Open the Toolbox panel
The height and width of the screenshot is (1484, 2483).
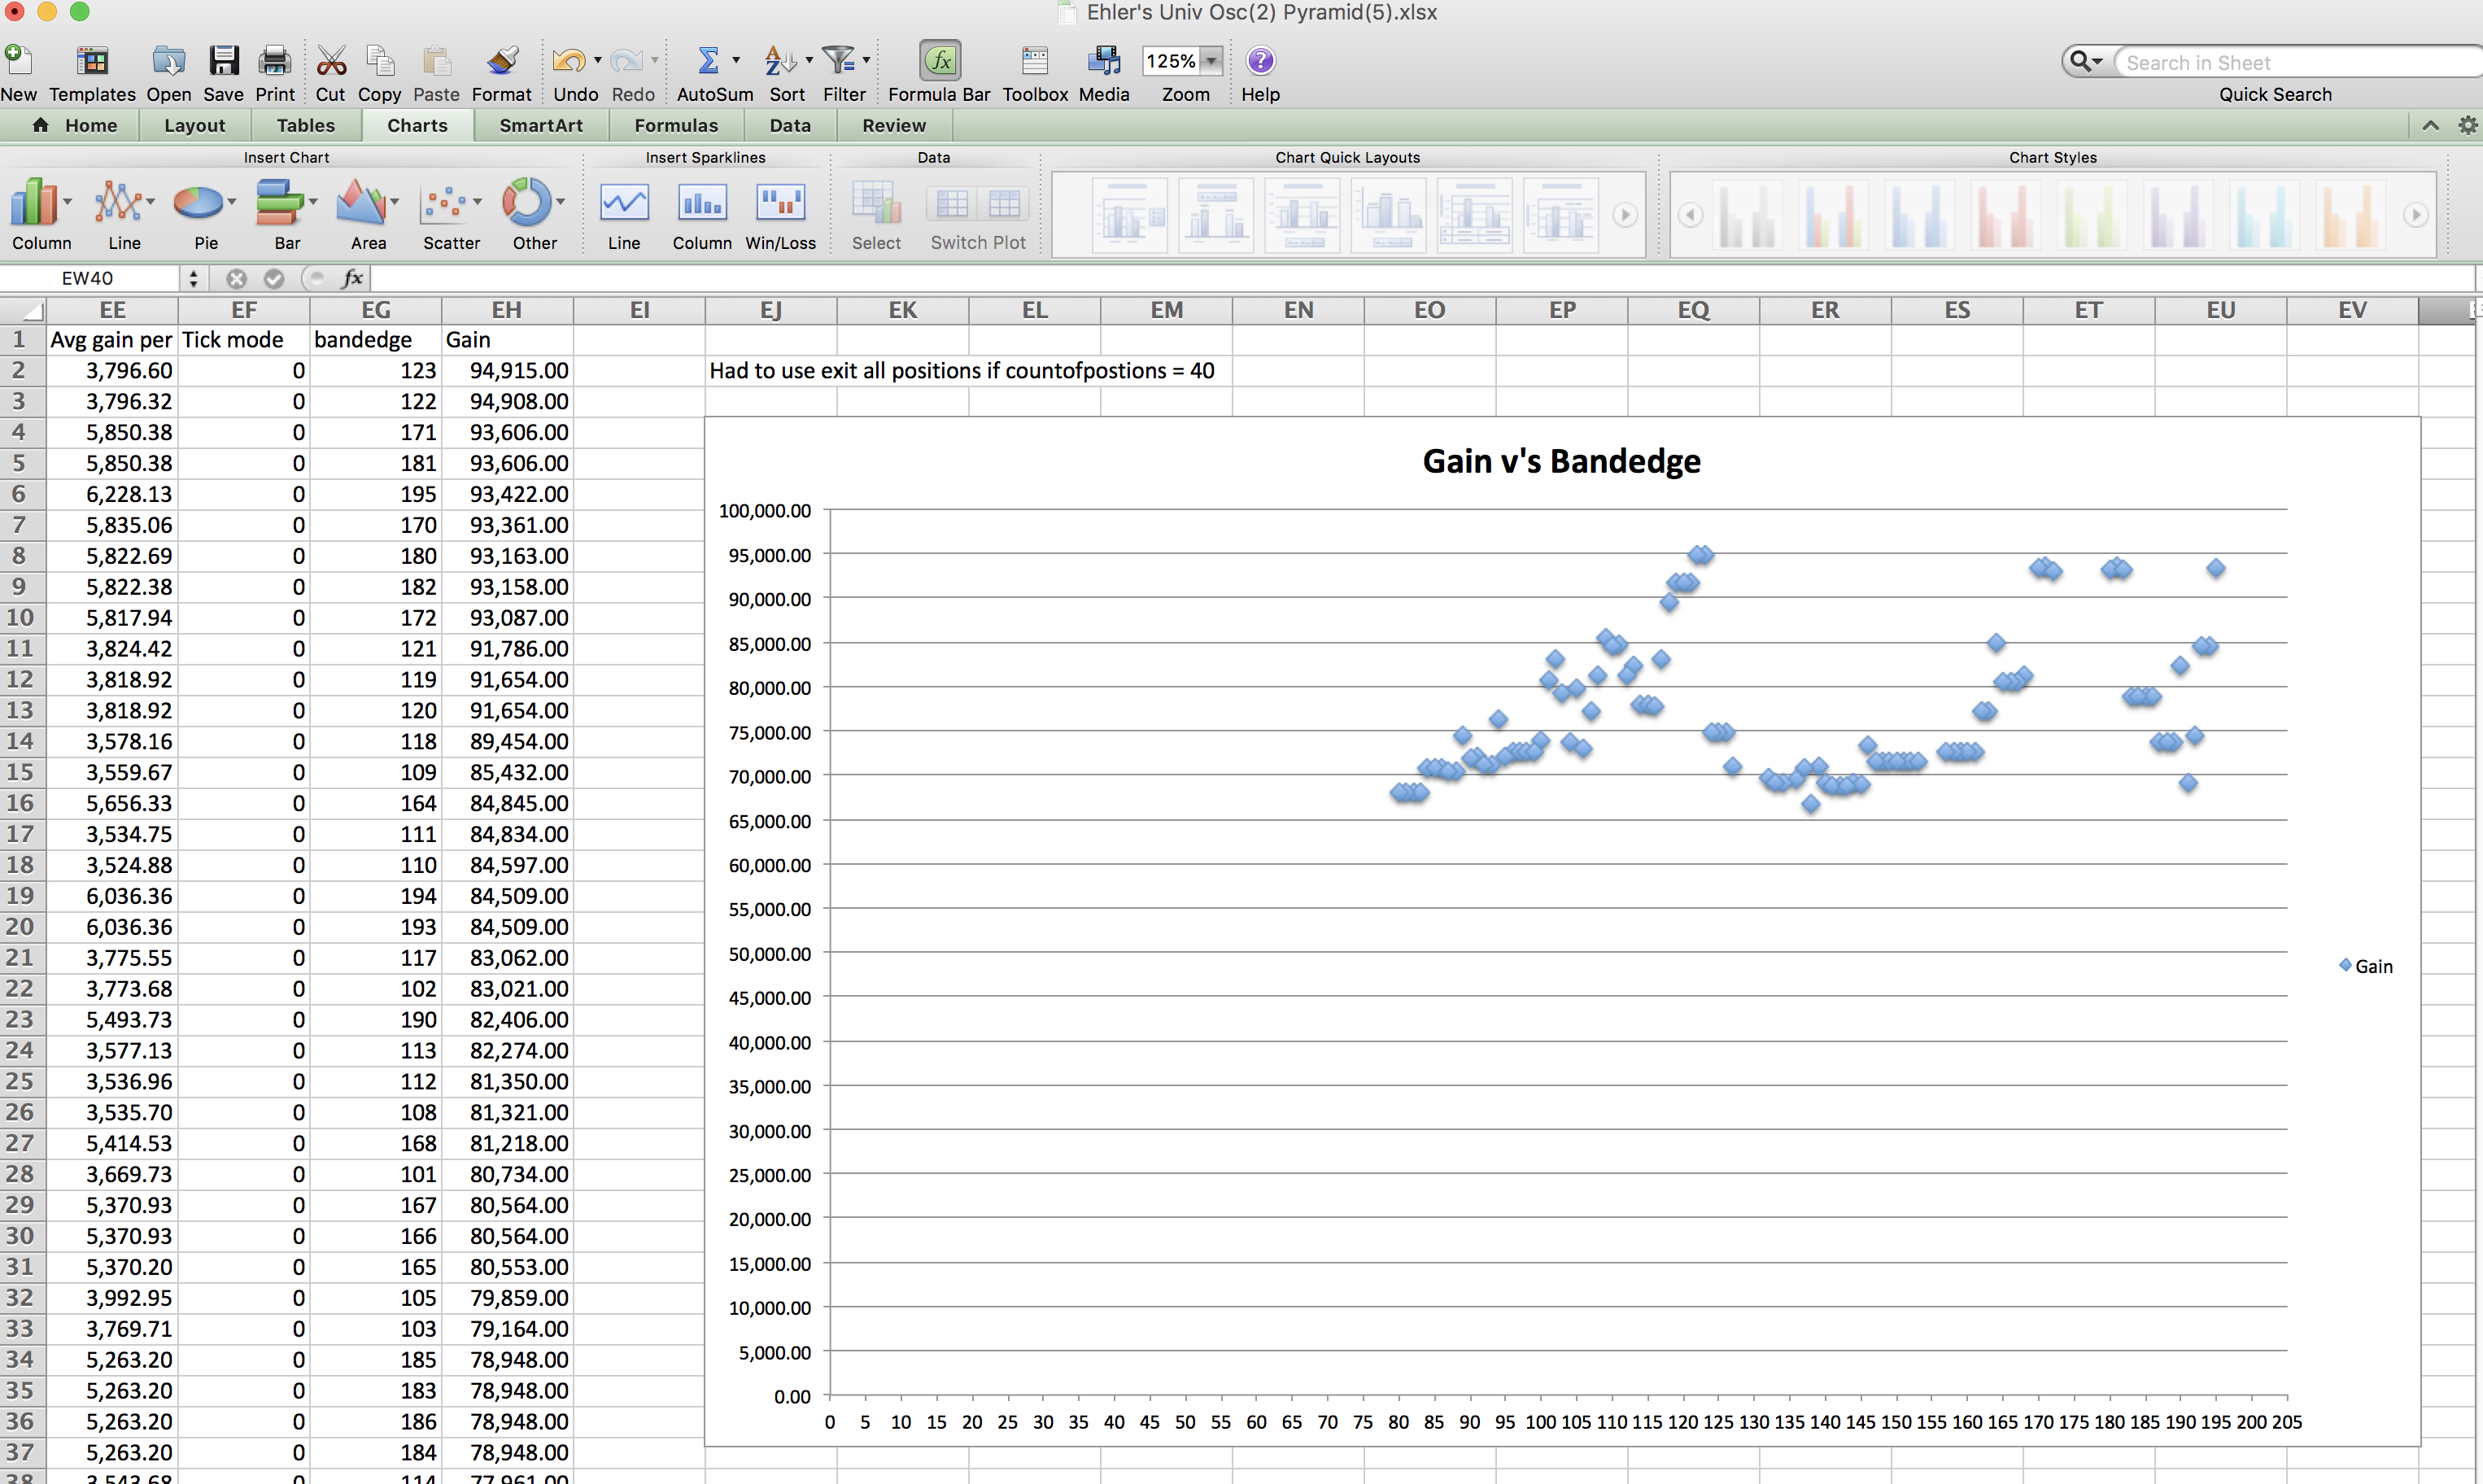1035,62
